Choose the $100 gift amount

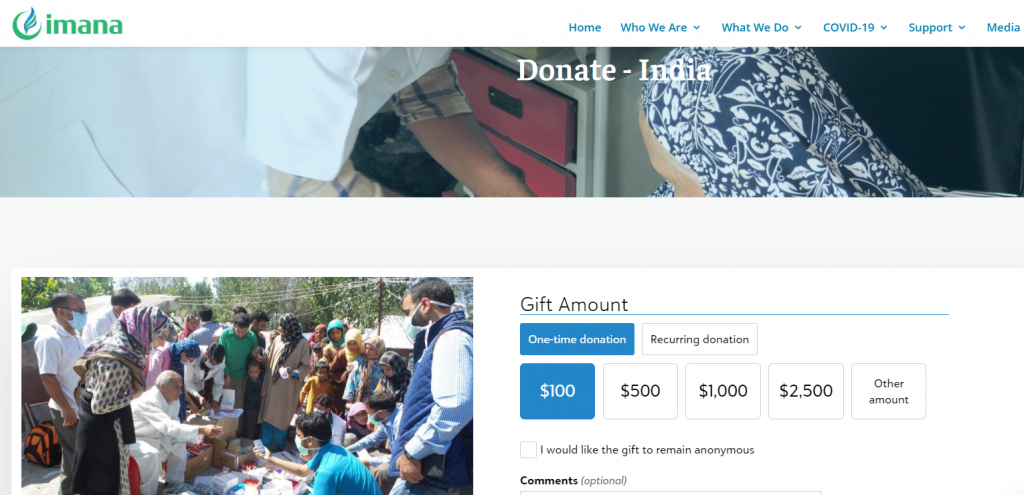(557, 391)
